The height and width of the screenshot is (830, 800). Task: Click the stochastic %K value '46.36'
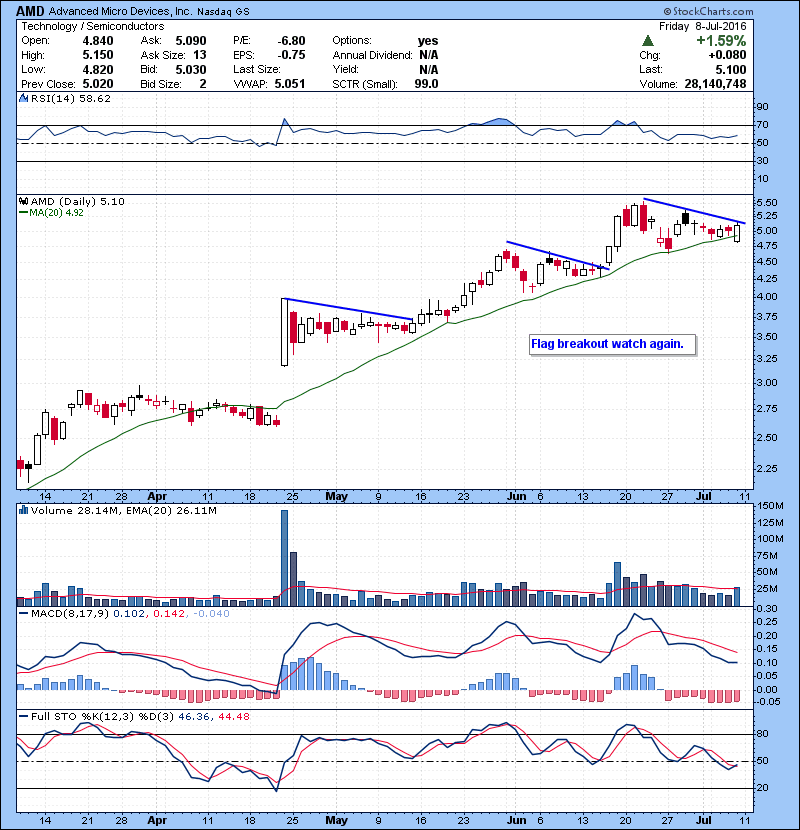[x=194, y=716]
